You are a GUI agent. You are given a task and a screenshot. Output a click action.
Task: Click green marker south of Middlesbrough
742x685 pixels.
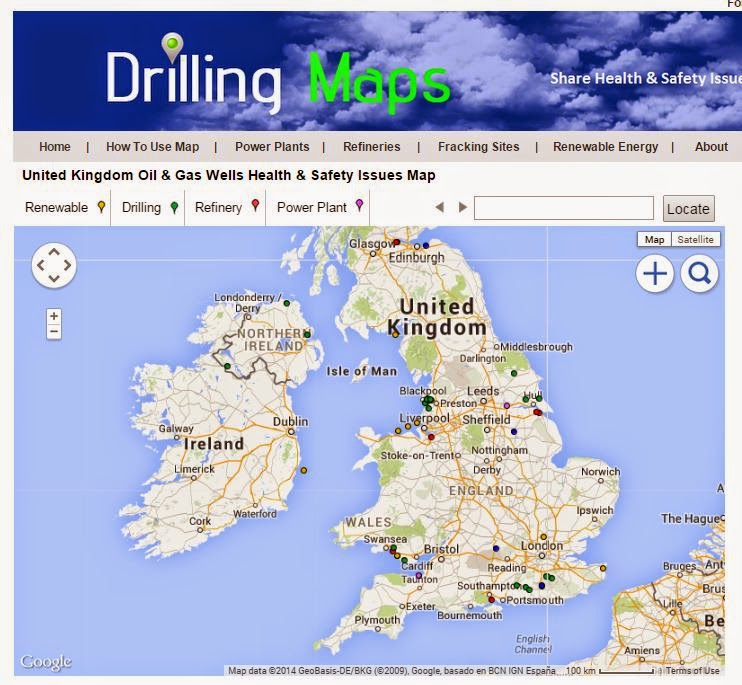point(514,373)
